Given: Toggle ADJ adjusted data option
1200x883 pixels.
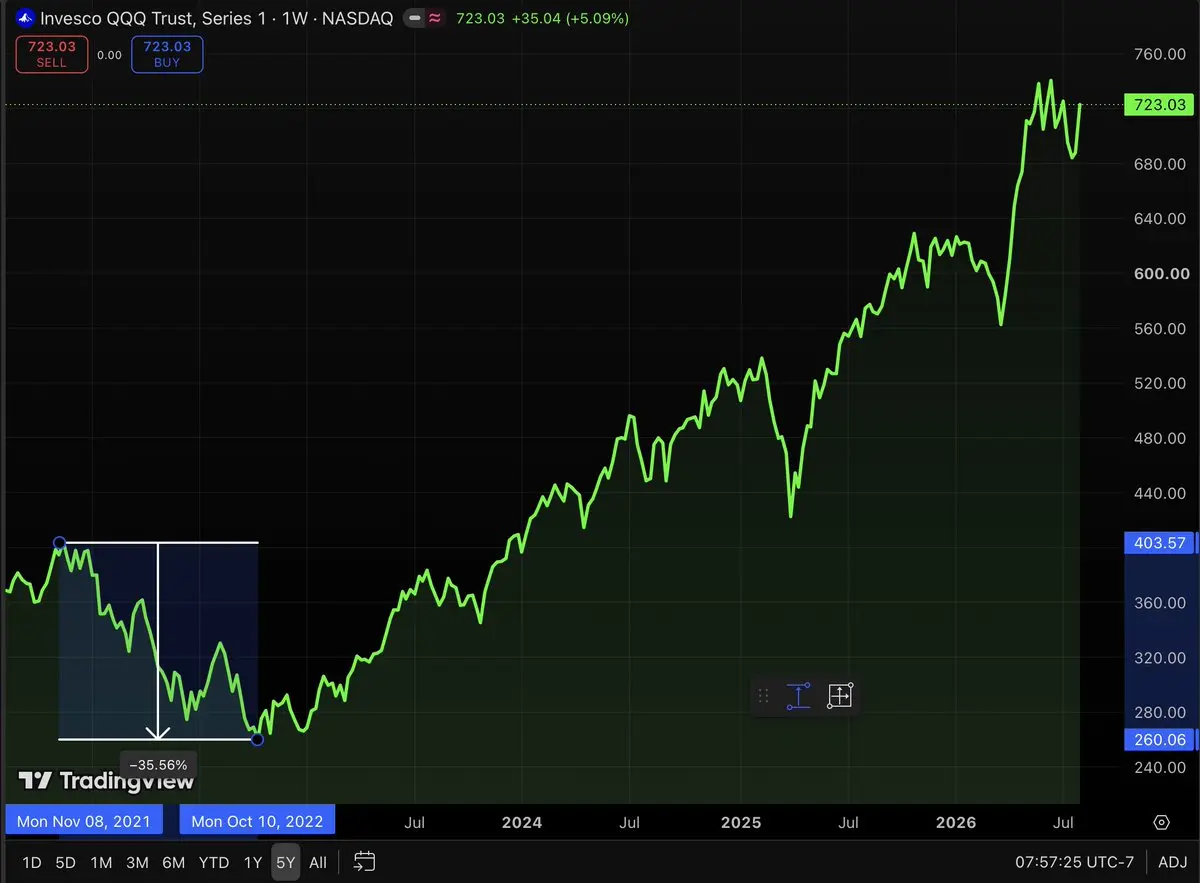Looking at the screenshot, I should coord(1173,862).
